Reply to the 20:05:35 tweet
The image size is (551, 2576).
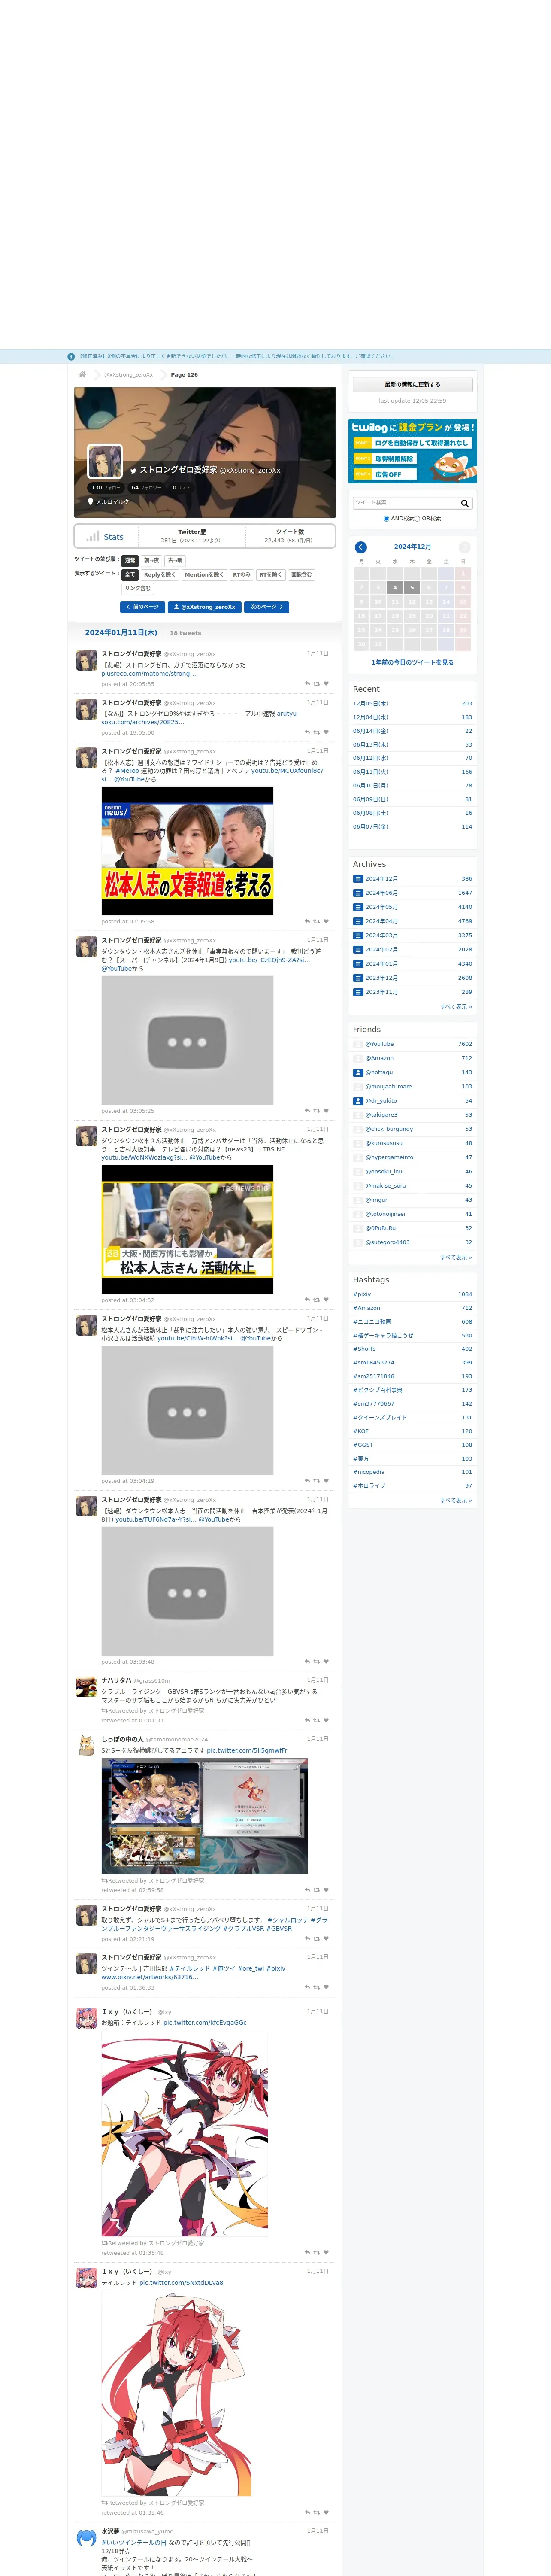pyautogui.click(x=307, y=684)
